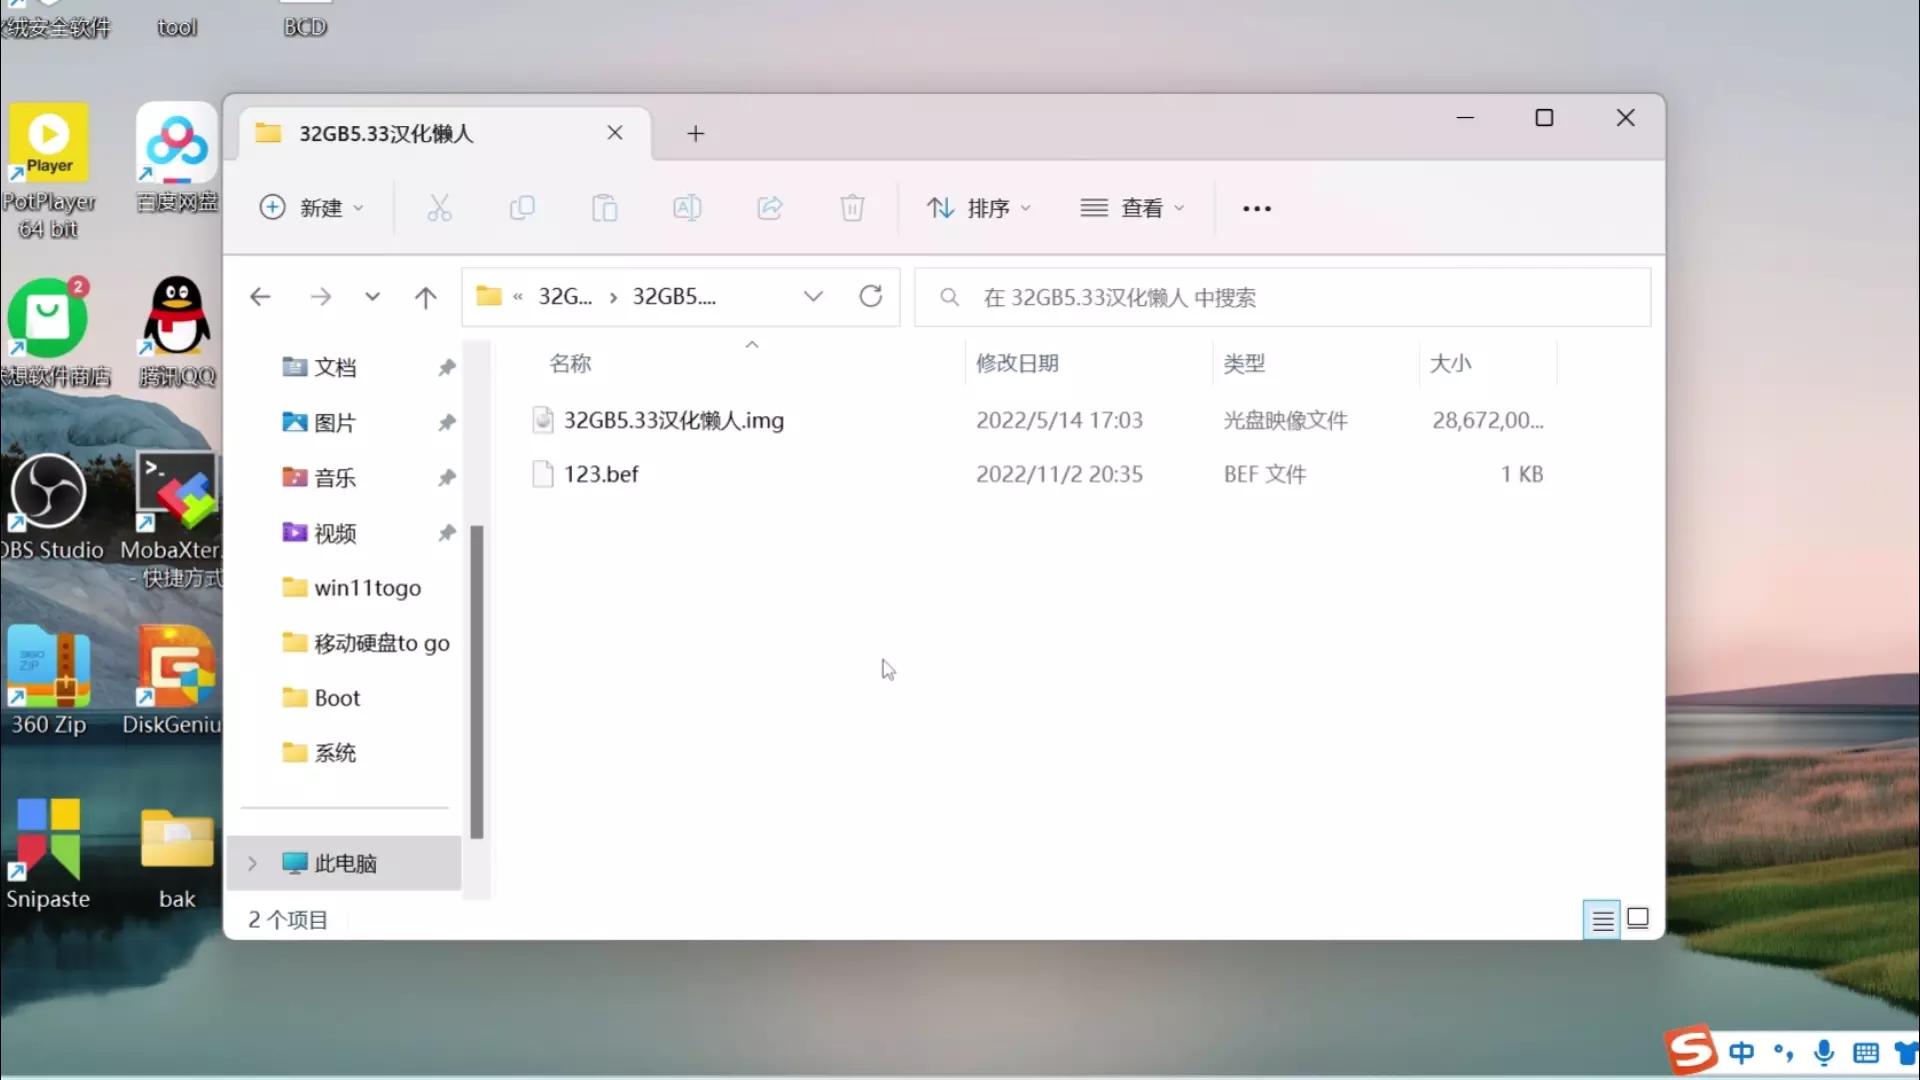
Task: Expand 此电脑 in the sidebar
Action: (251, 863)
